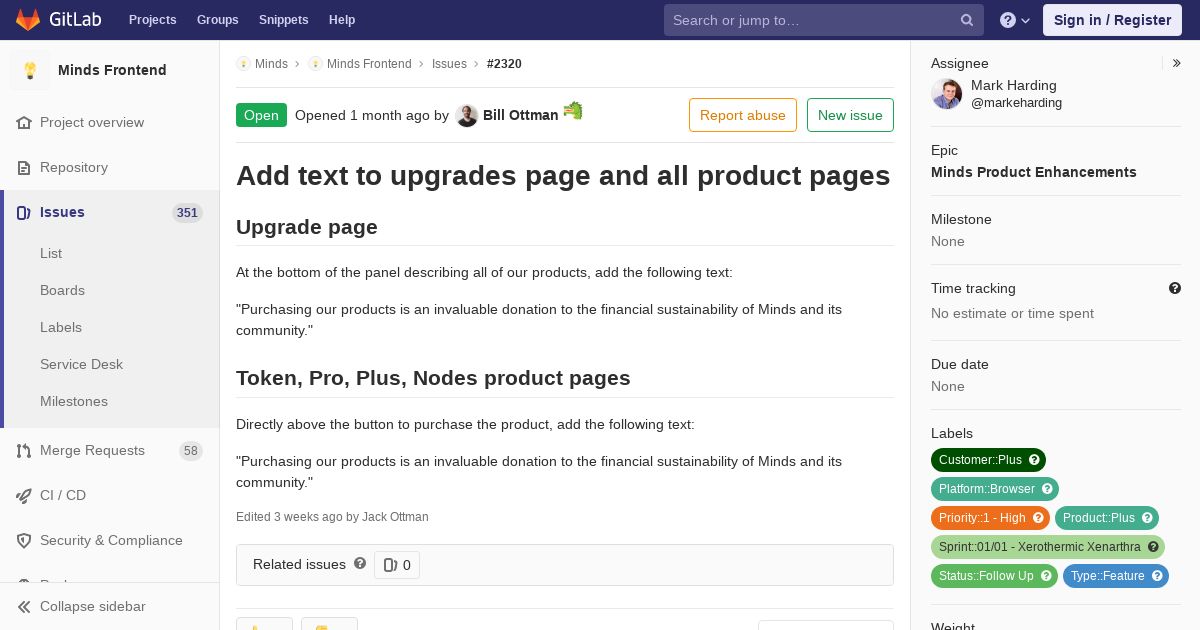Screen dimensions: 1200x630
Task: Open Repository file icon in sidebar
Action: click(25, 167)
